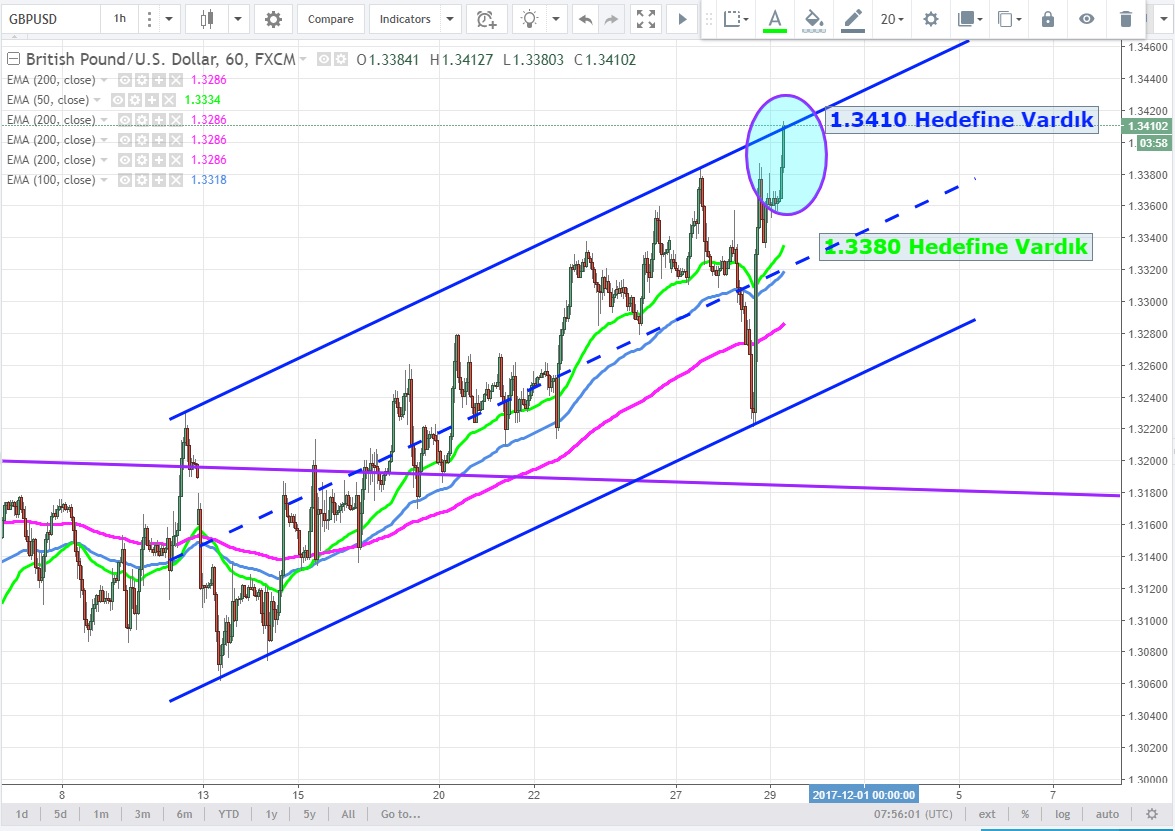Viewport: 1175px width, 831px height.
Task: Expand the Indicators dropdown arrow
Action: (449, 19)
